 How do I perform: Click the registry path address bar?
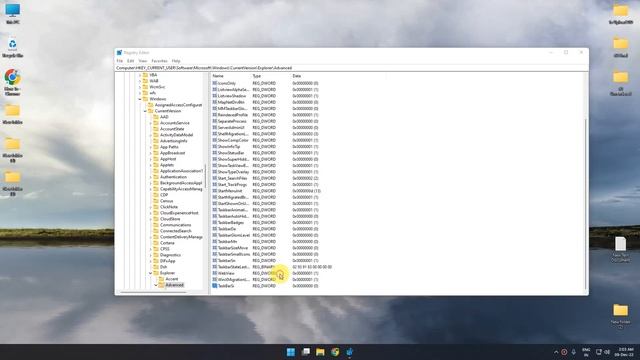[351, 68]
